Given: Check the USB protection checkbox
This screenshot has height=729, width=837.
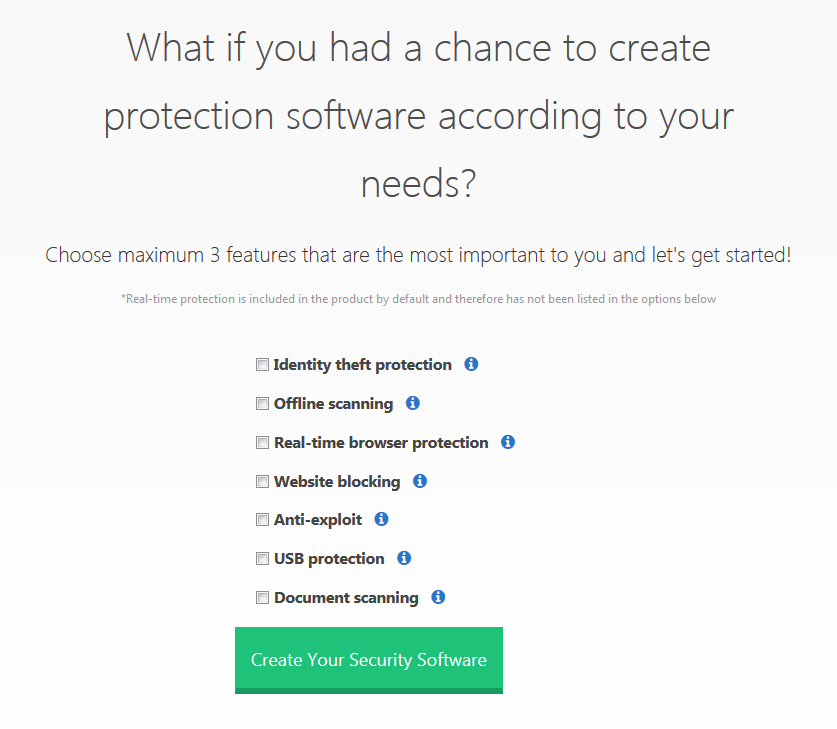Looking at the screenshot, I should coord(262,558).
